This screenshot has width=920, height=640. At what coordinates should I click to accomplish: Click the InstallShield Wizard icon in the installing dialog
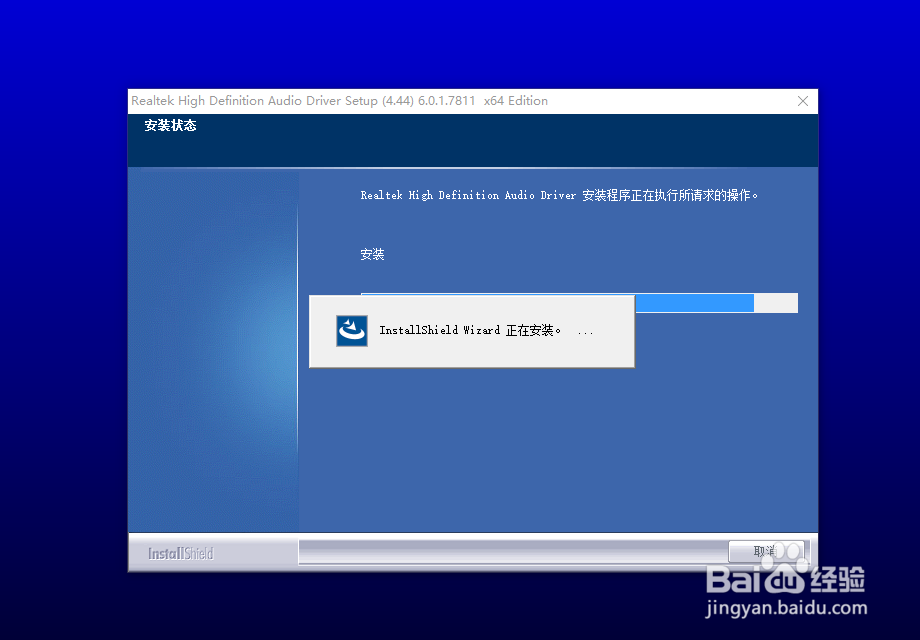[x=350, y=329]
